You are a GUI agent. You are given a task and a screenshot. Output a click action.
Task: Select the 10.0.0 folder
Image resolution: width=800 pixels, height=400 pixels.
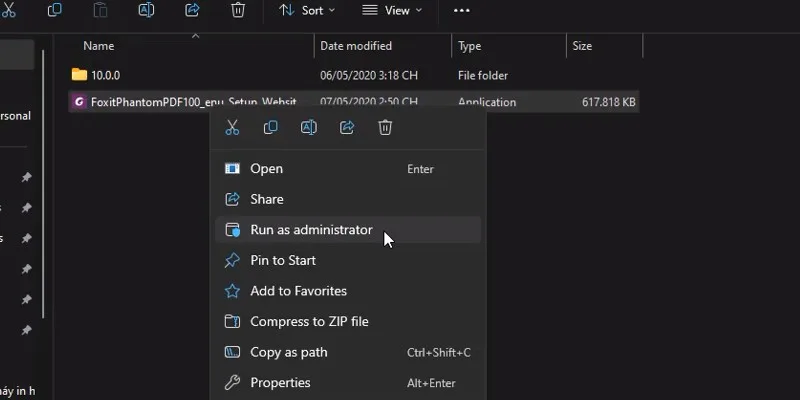[x=105, y=75]
